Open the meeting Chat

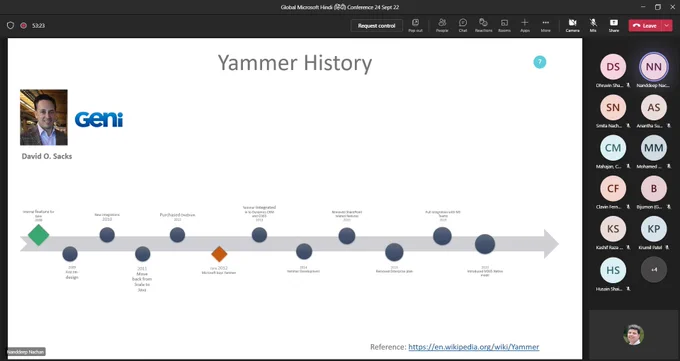(463, 26)
